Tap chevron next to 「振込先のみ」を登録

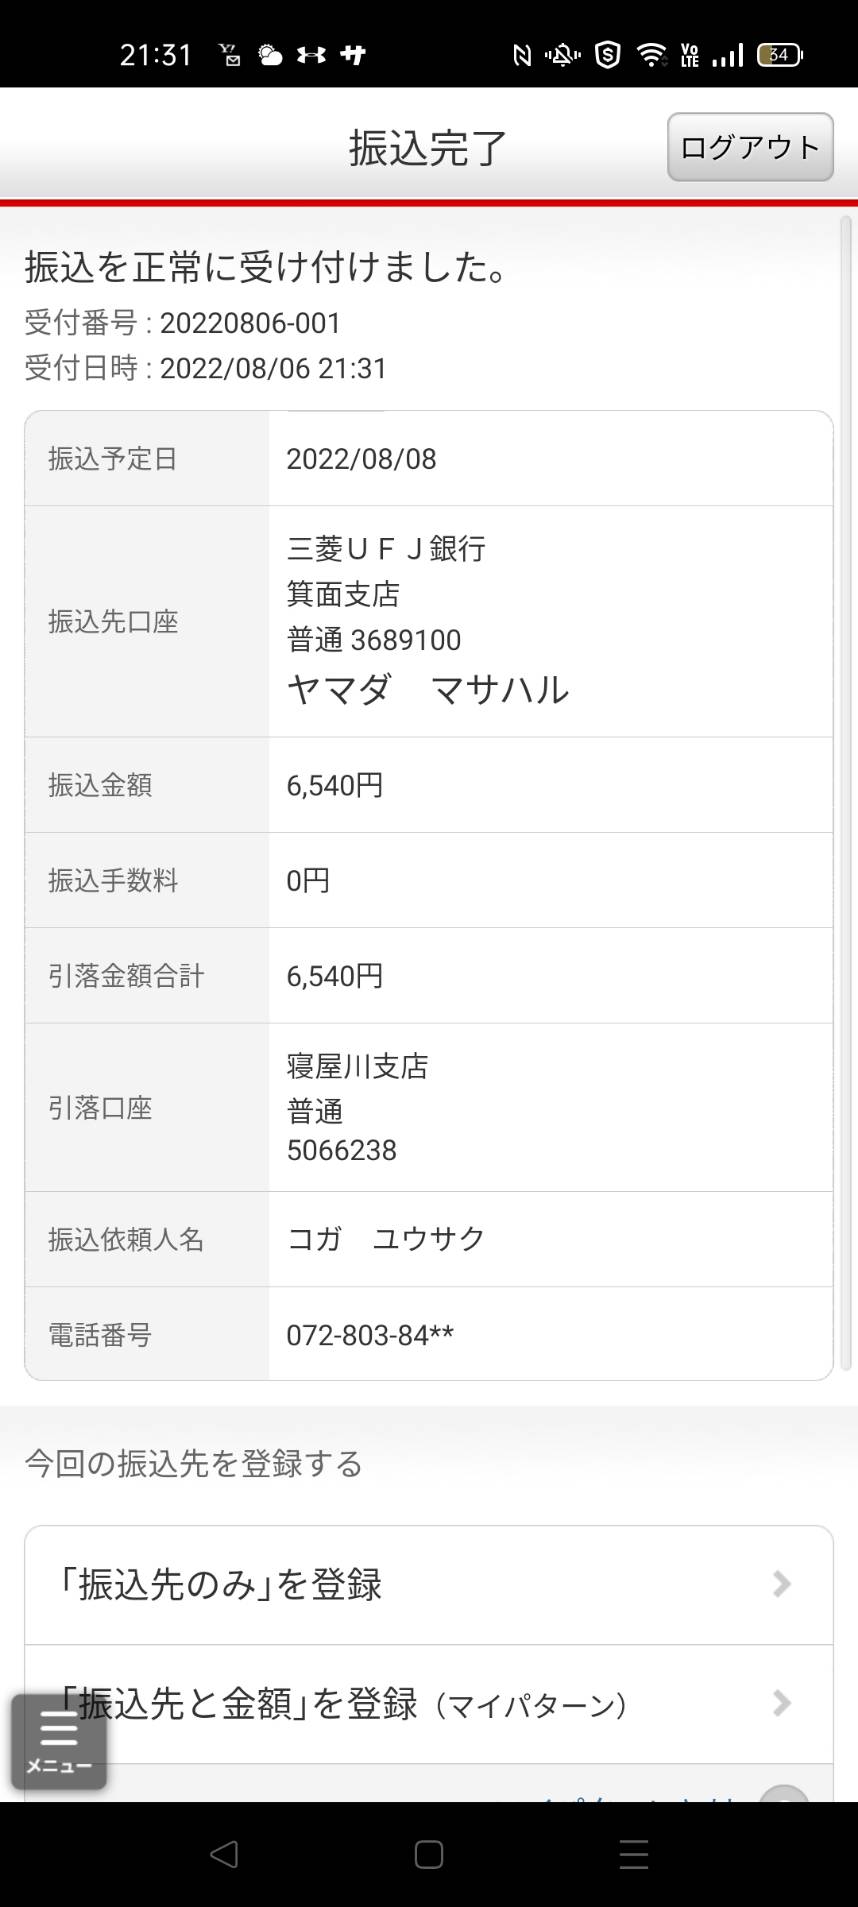click(782, 1584)
